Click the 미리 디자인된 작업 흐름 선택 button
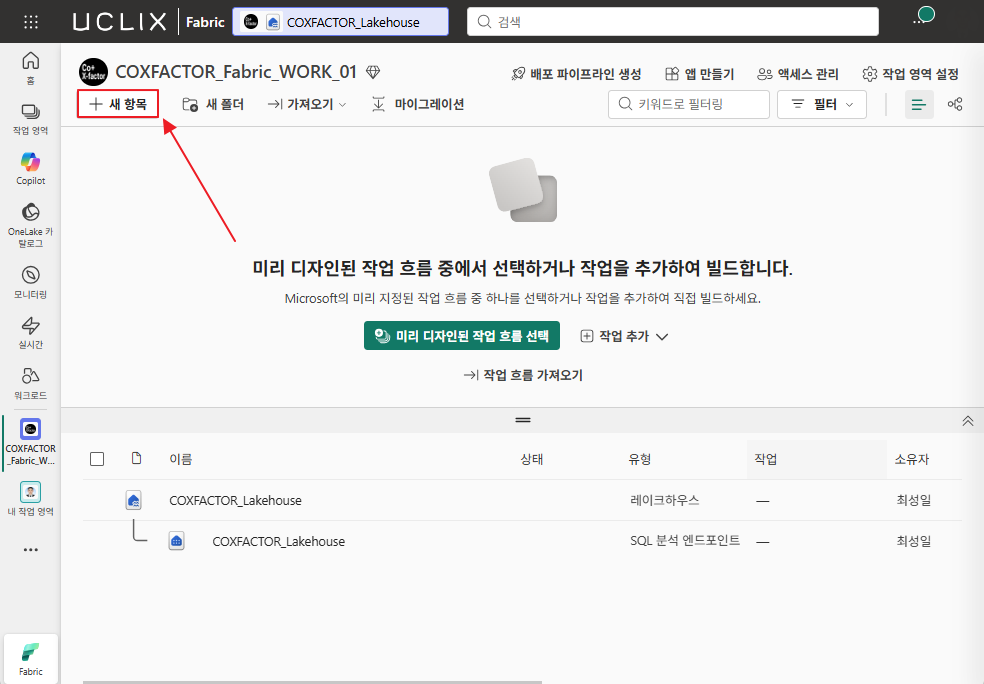The image size is (984, 684). 462,336
